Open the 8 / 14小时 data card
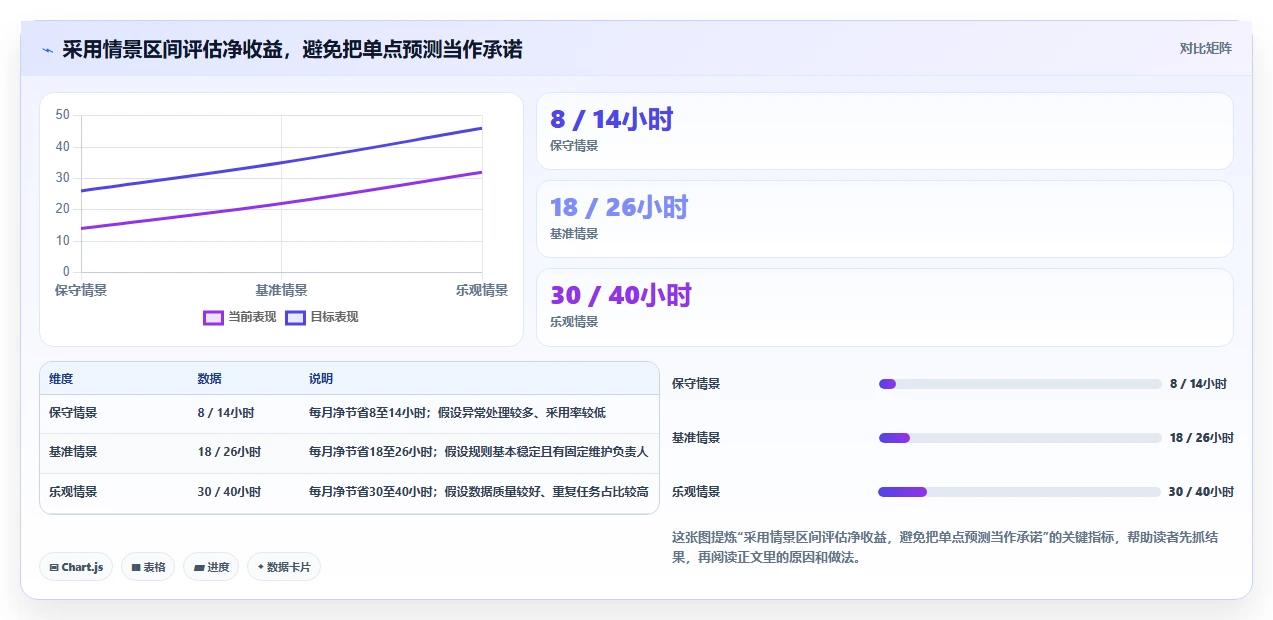 click(x=885, y=131)
